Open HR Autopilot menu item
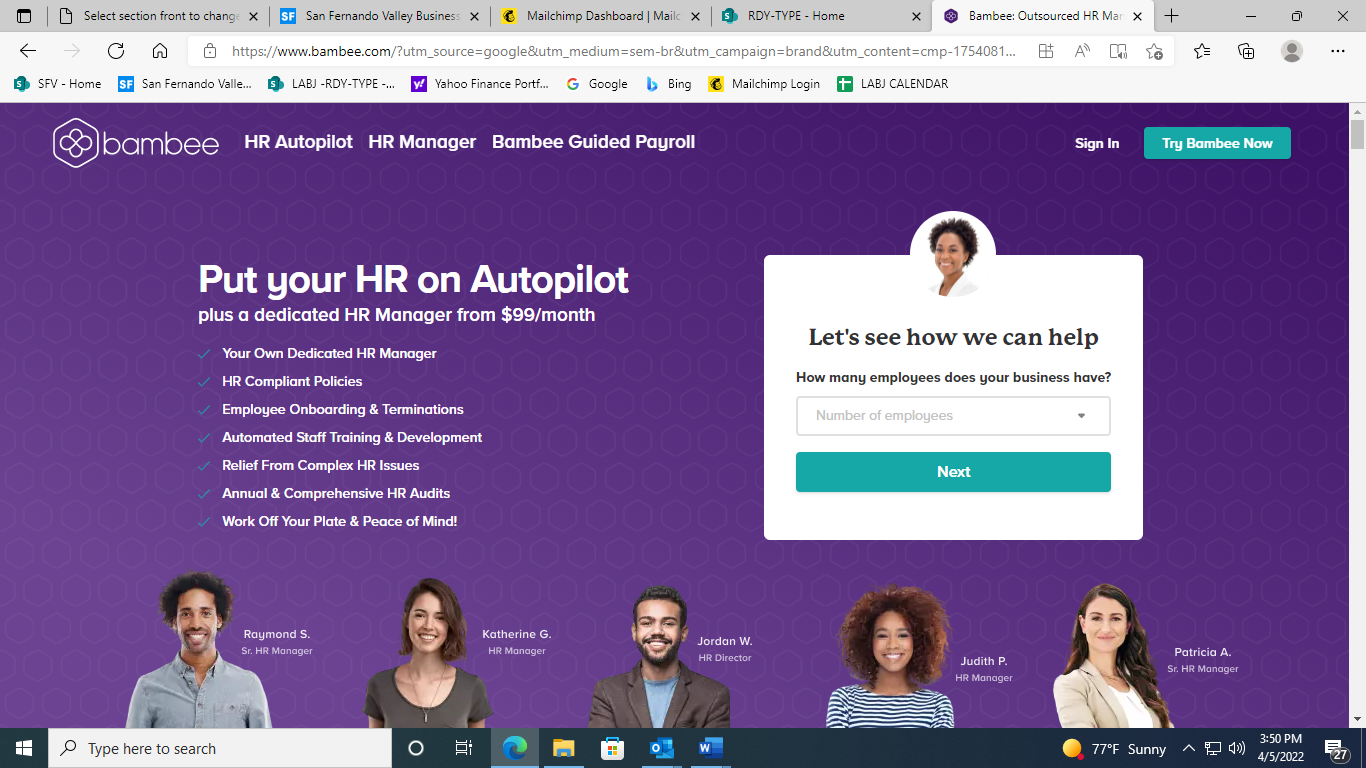 [298, 142]
